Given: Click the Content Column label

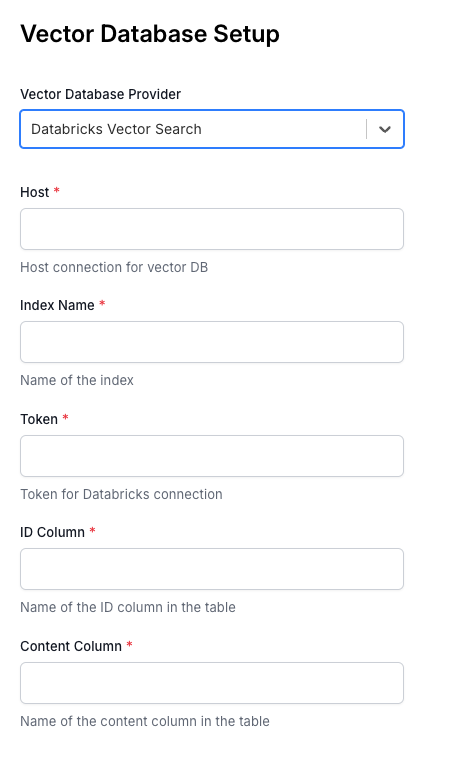Looking at the screenshot, I should click(71, 646).
